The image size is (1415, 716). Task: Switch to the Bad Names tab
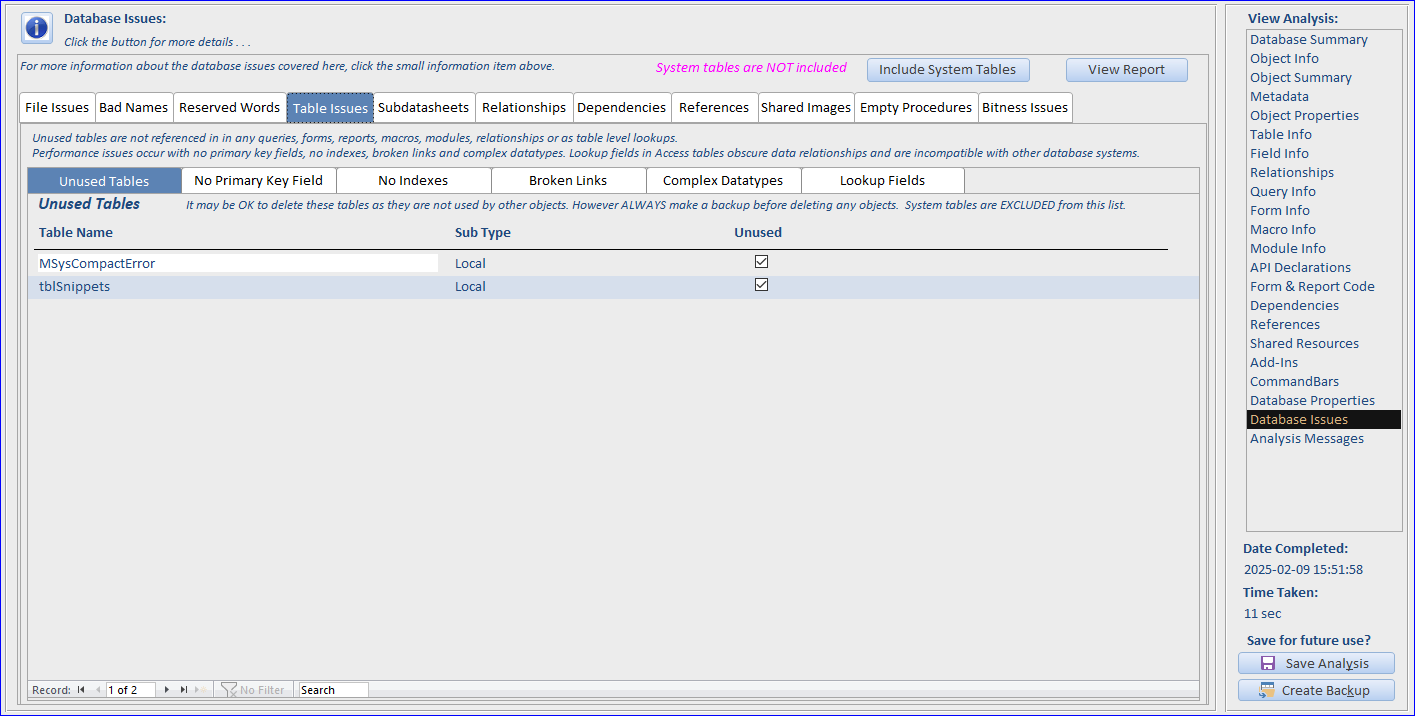pos(134,108)
